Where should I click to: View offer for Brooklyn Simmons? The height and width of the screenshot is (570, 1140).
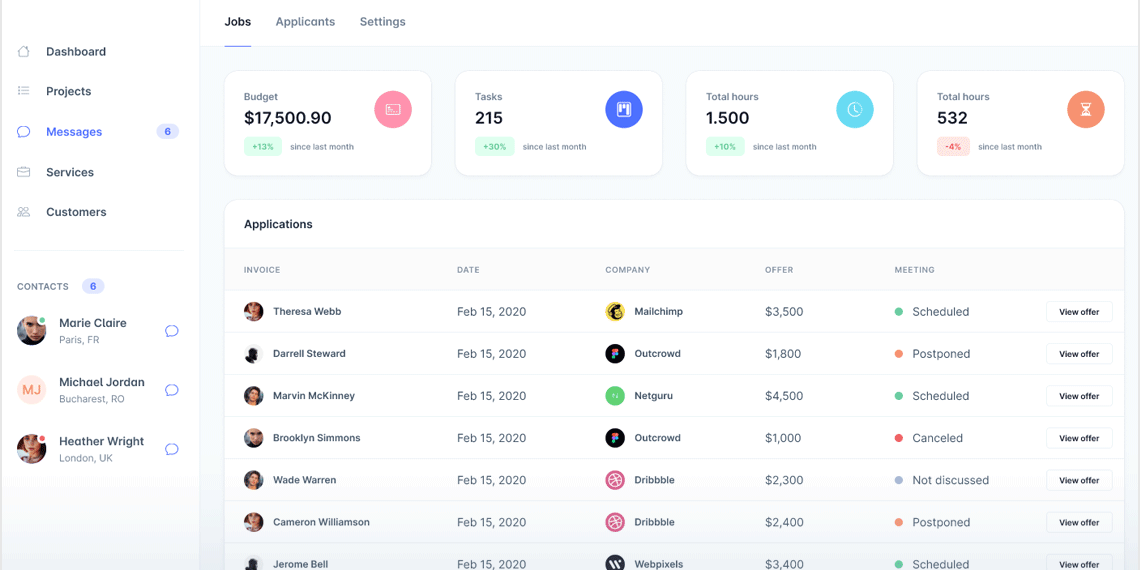click(x=1079, y=438)
